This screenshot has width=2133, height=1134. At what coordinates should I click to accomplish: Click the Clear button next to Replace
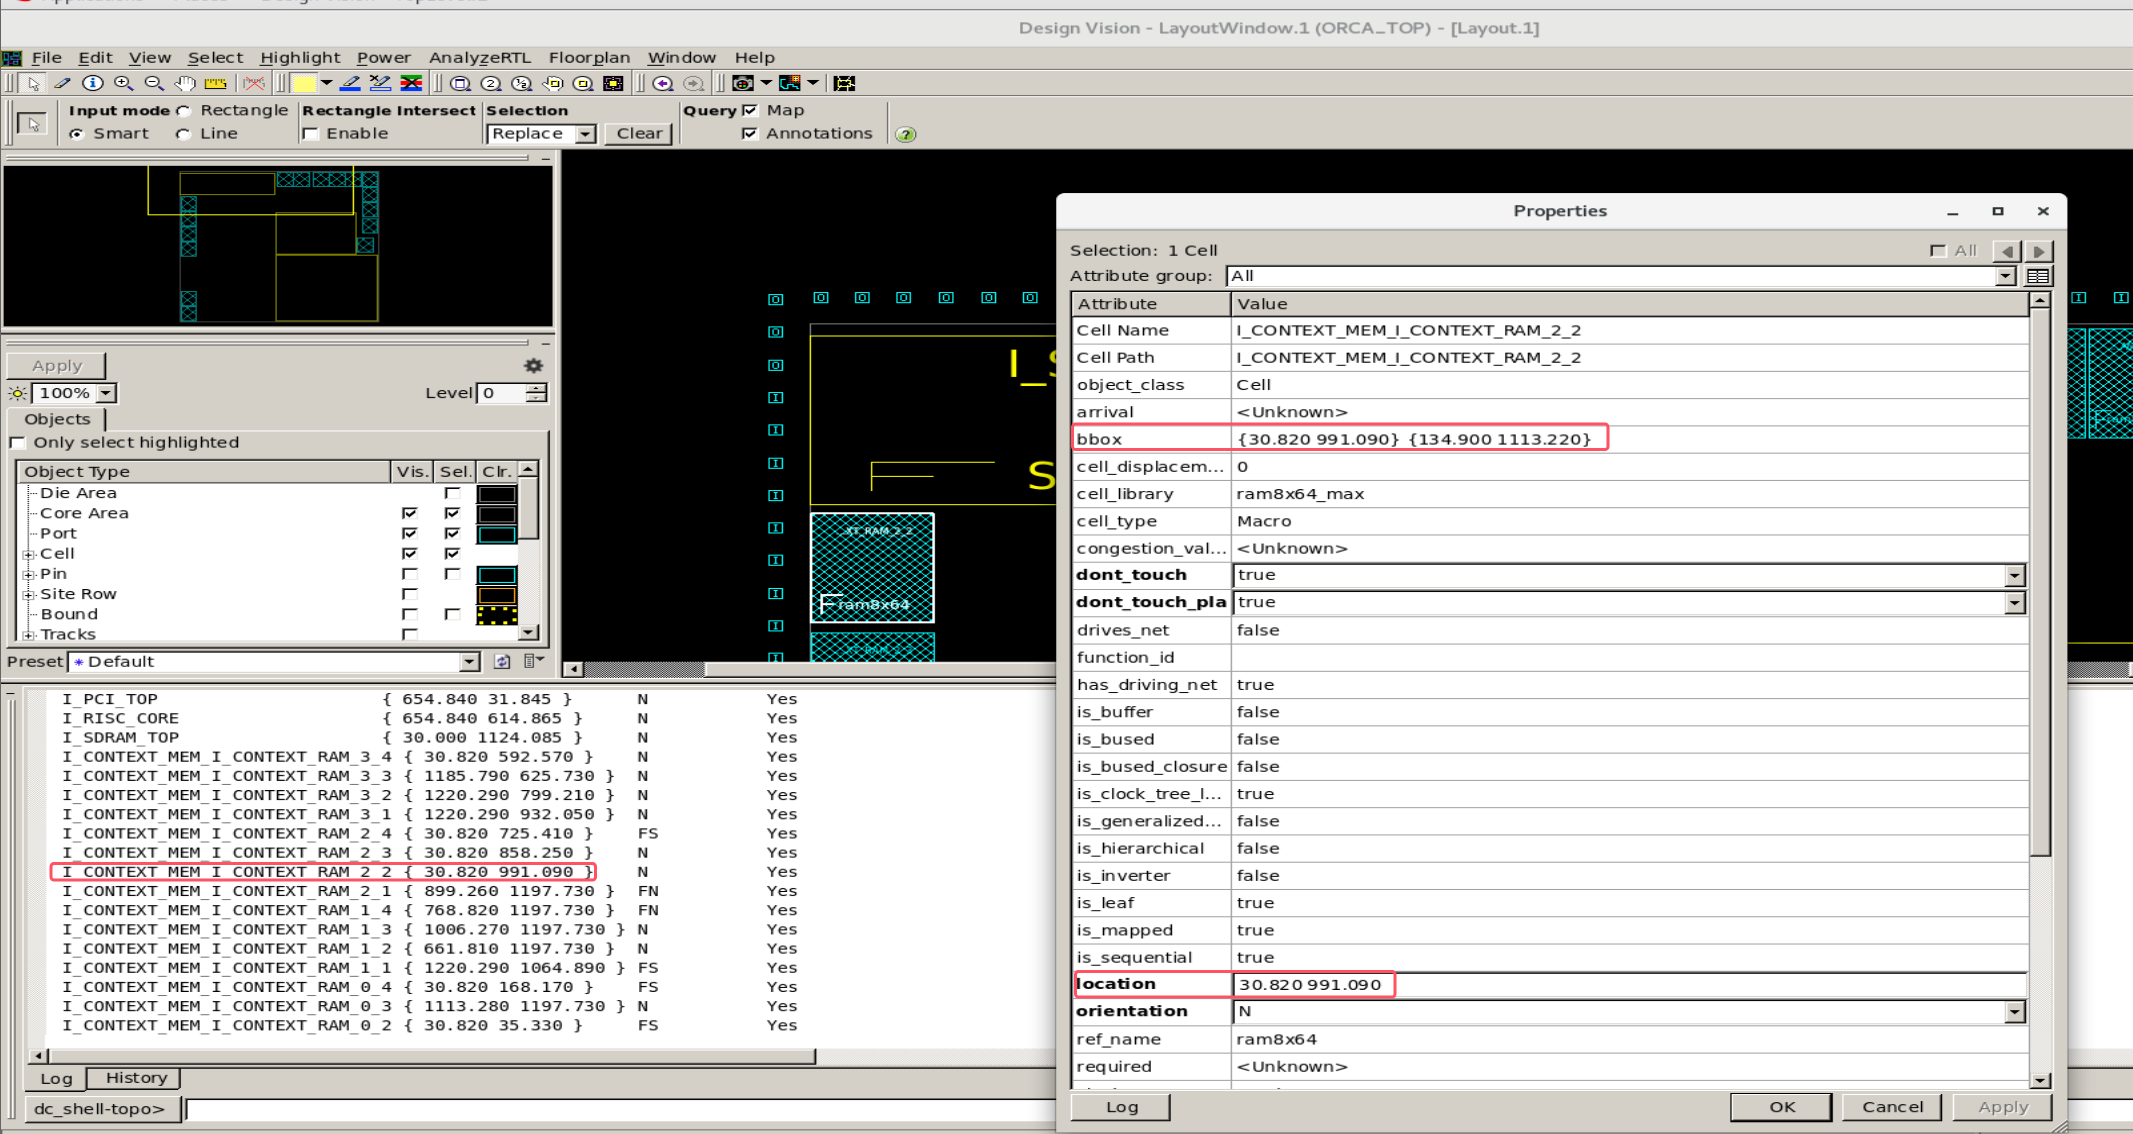click(x=638, y=133)
